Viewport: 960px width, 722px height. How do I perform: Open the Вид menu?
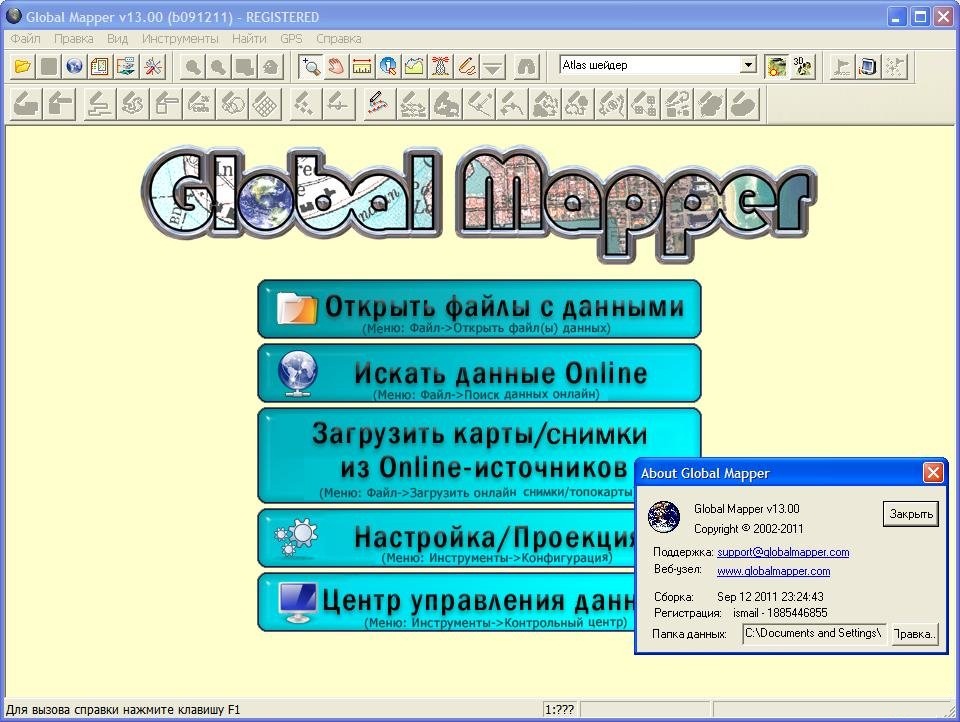[x=117, y=39]
